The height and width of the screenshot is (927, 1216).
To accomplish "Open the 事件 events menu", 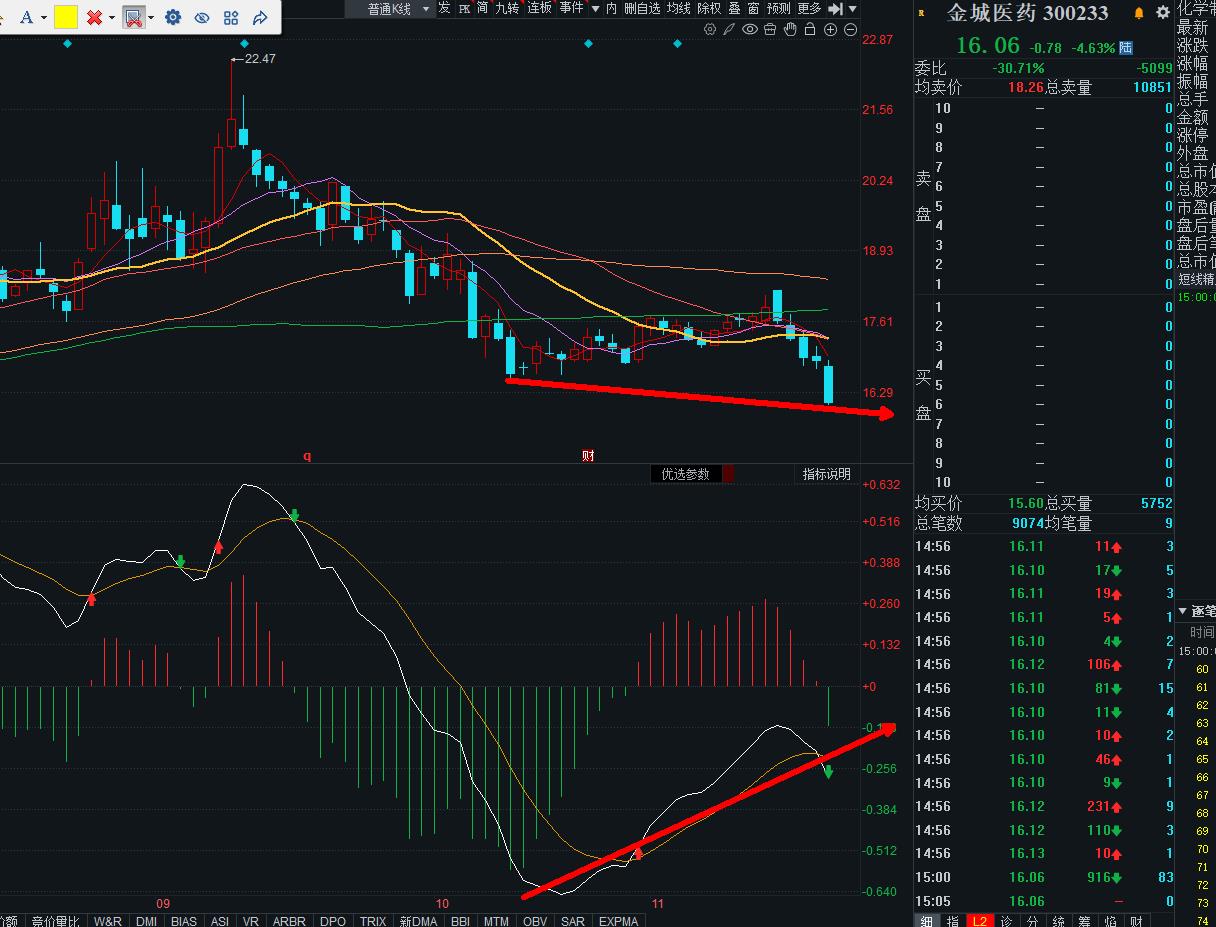I will [x=571, y=8].
